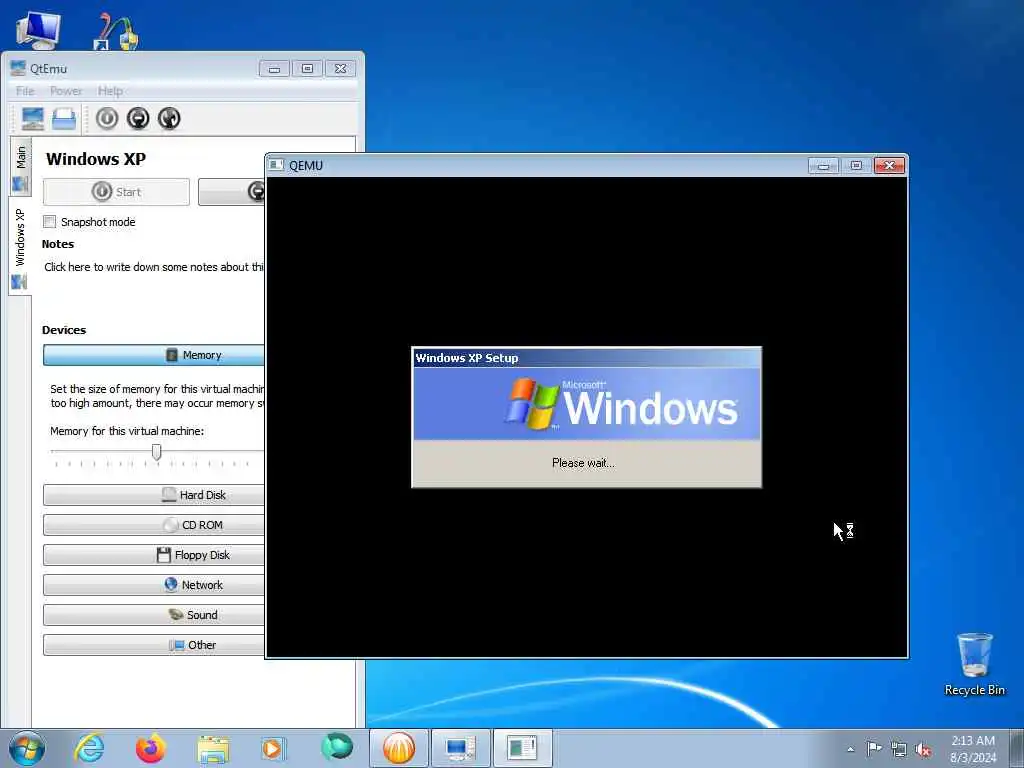1024x768 pixels.
Task: Launch Internet Explorer from the taskbar
Action: click(89, 748)
